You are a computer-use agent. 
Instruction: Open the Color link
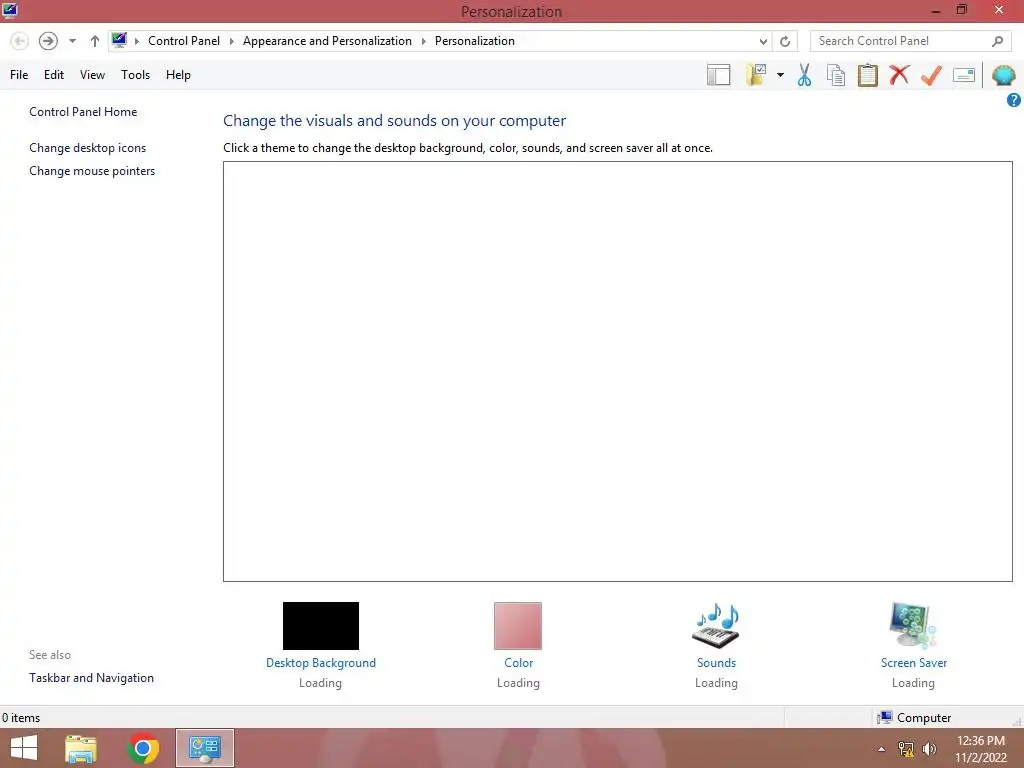pos(519,663)
